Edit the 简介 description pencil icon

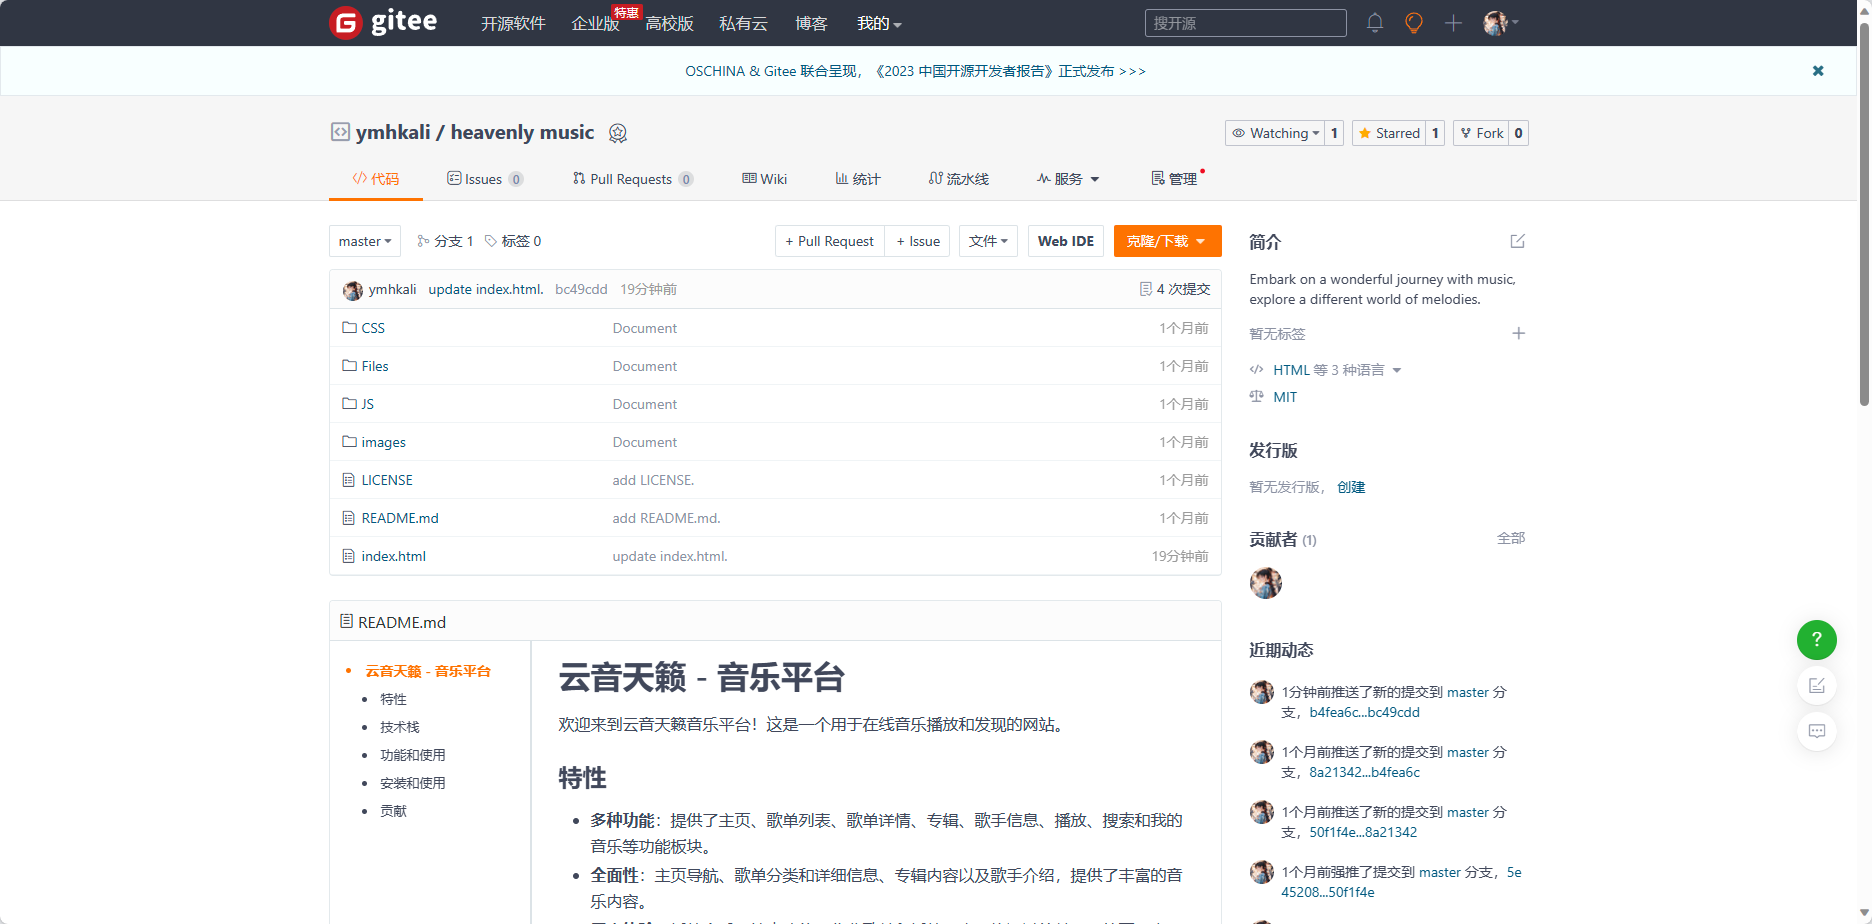click(1517, 241)
